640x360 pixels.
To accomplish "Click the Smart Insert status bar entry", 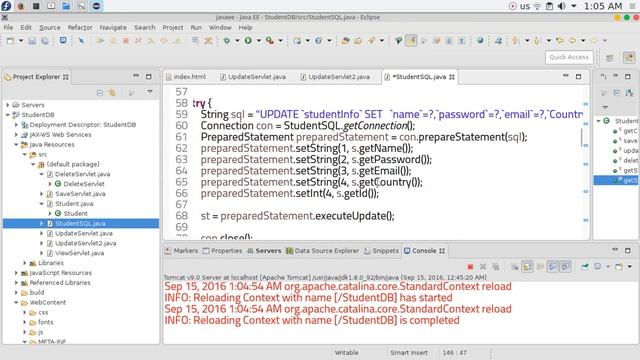I will tap(409, 353).
